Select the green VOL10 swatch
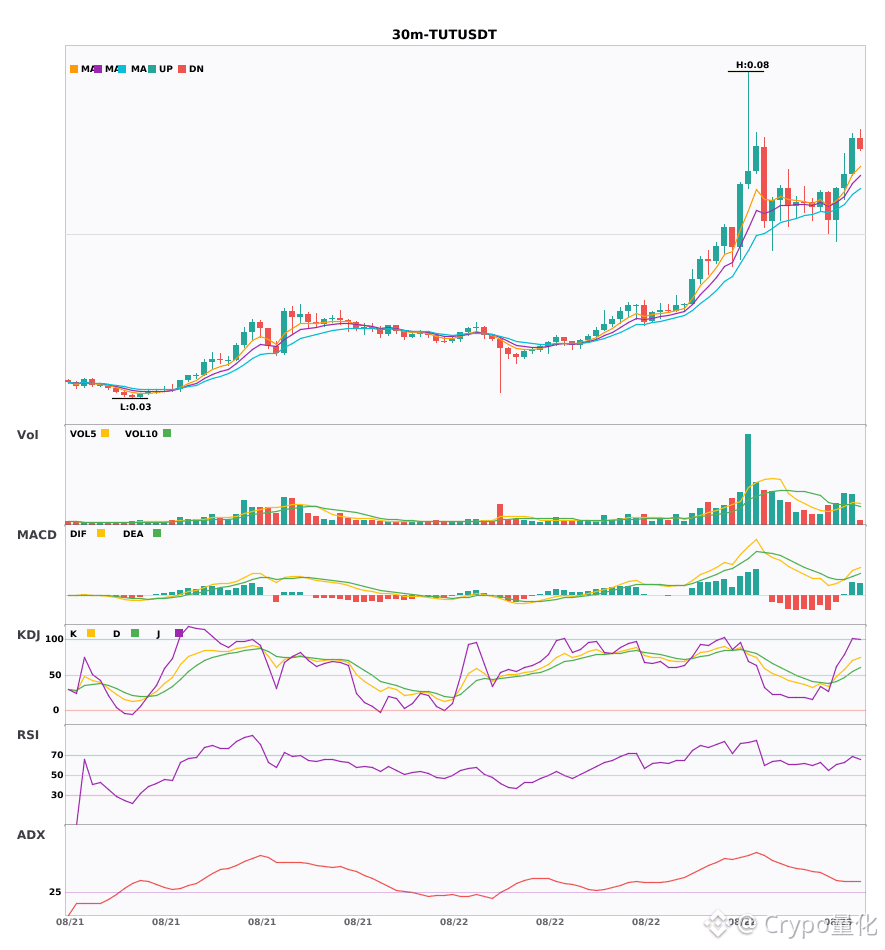 (x=167, y=433)
